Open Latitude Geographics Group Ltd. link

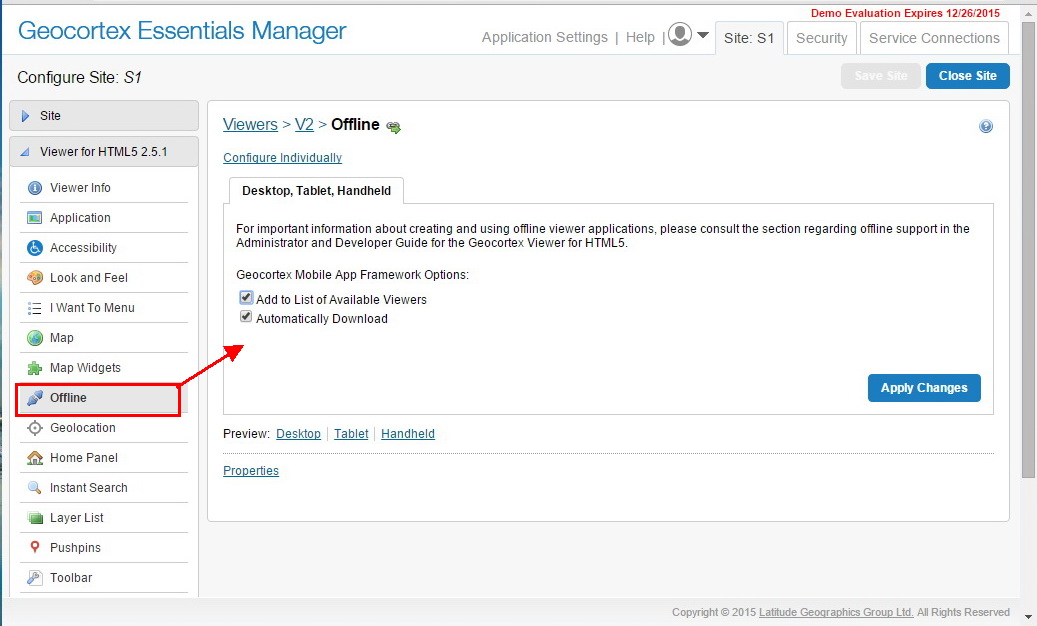[836, 612]
